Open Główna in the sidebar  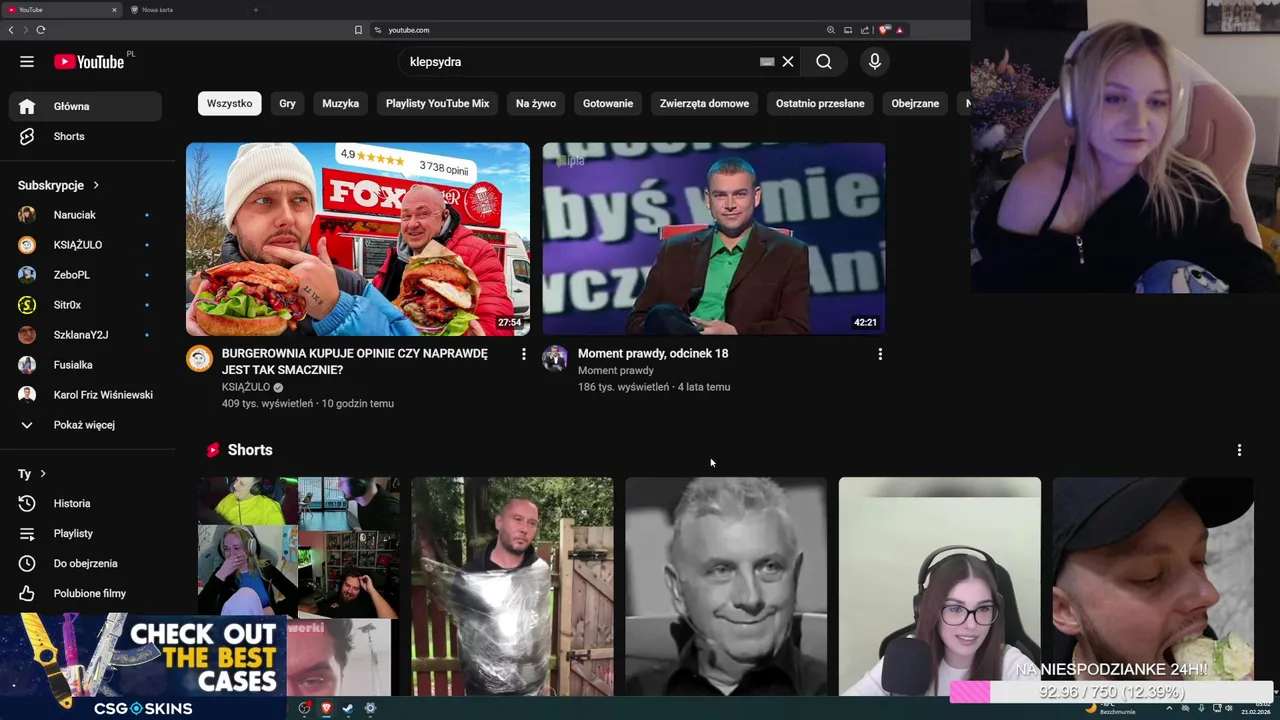point(85,106)
